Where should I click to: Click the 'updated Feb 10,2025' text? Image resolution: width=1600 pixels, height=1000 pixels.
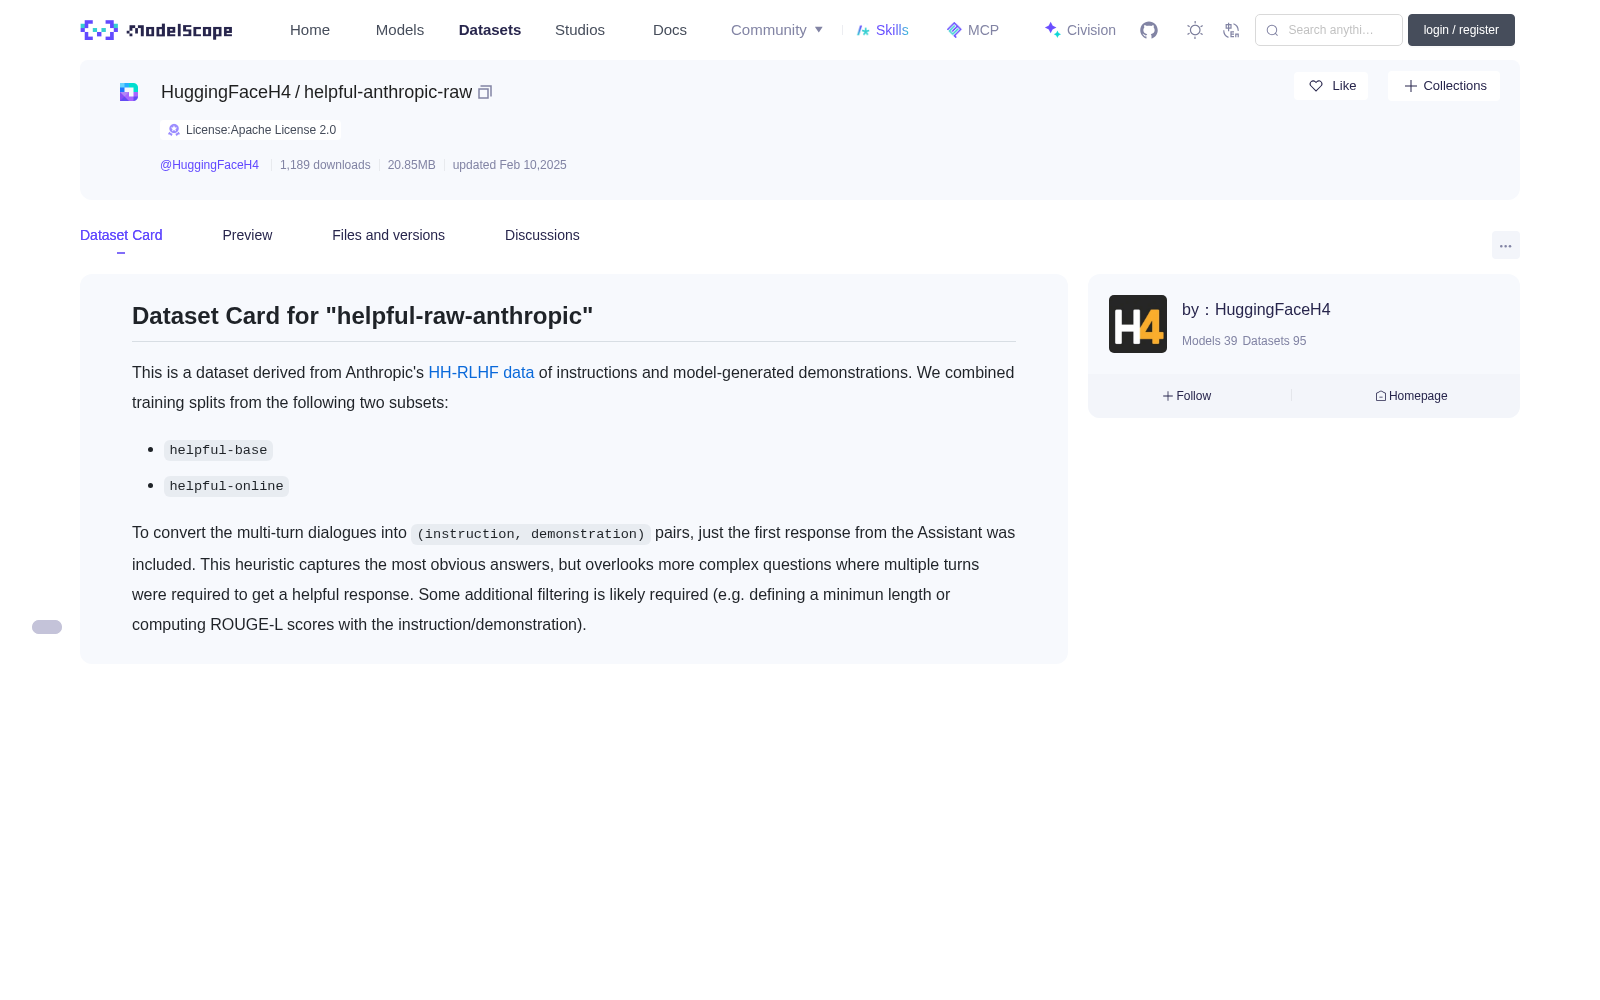(x=509, y=165)
